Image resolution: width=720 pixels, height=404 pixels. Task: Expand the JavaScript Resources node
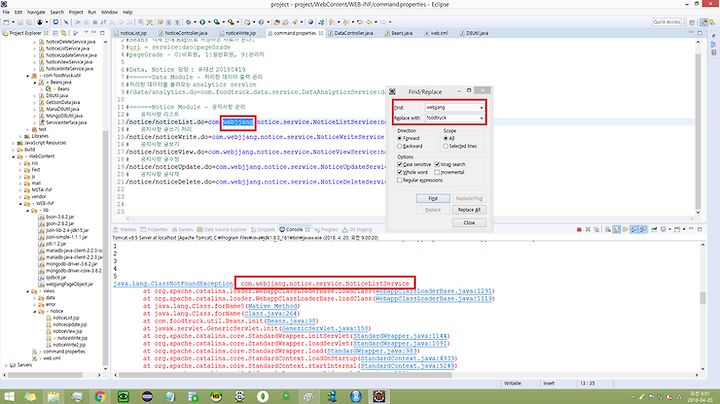[13, 143]
